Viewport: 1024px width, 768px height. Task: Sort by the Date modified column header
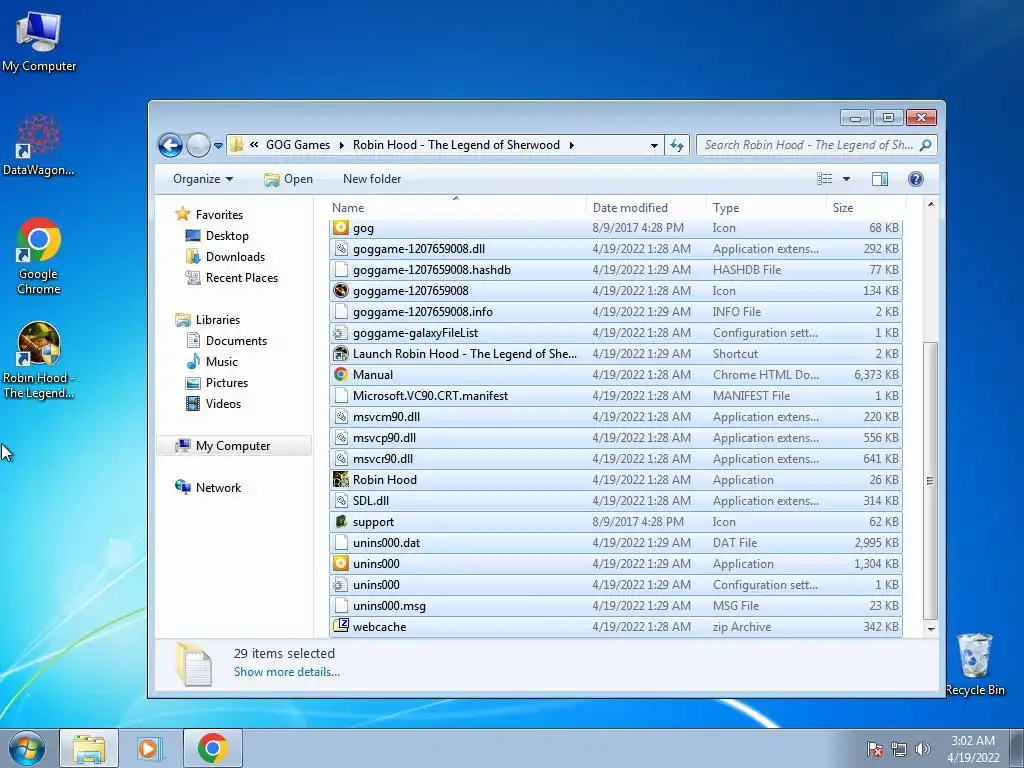(x=646, y=208)
